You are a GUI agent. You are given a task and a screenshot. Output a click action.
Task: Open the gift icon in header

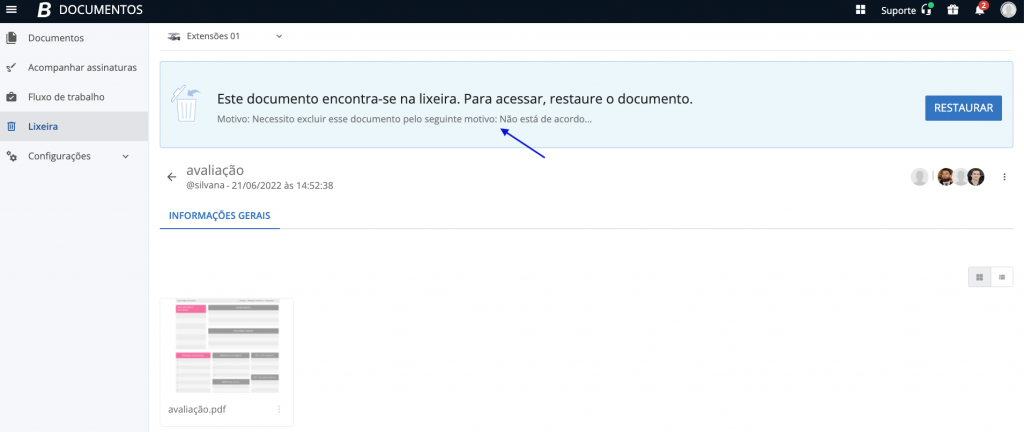click(x=953, y=10)
